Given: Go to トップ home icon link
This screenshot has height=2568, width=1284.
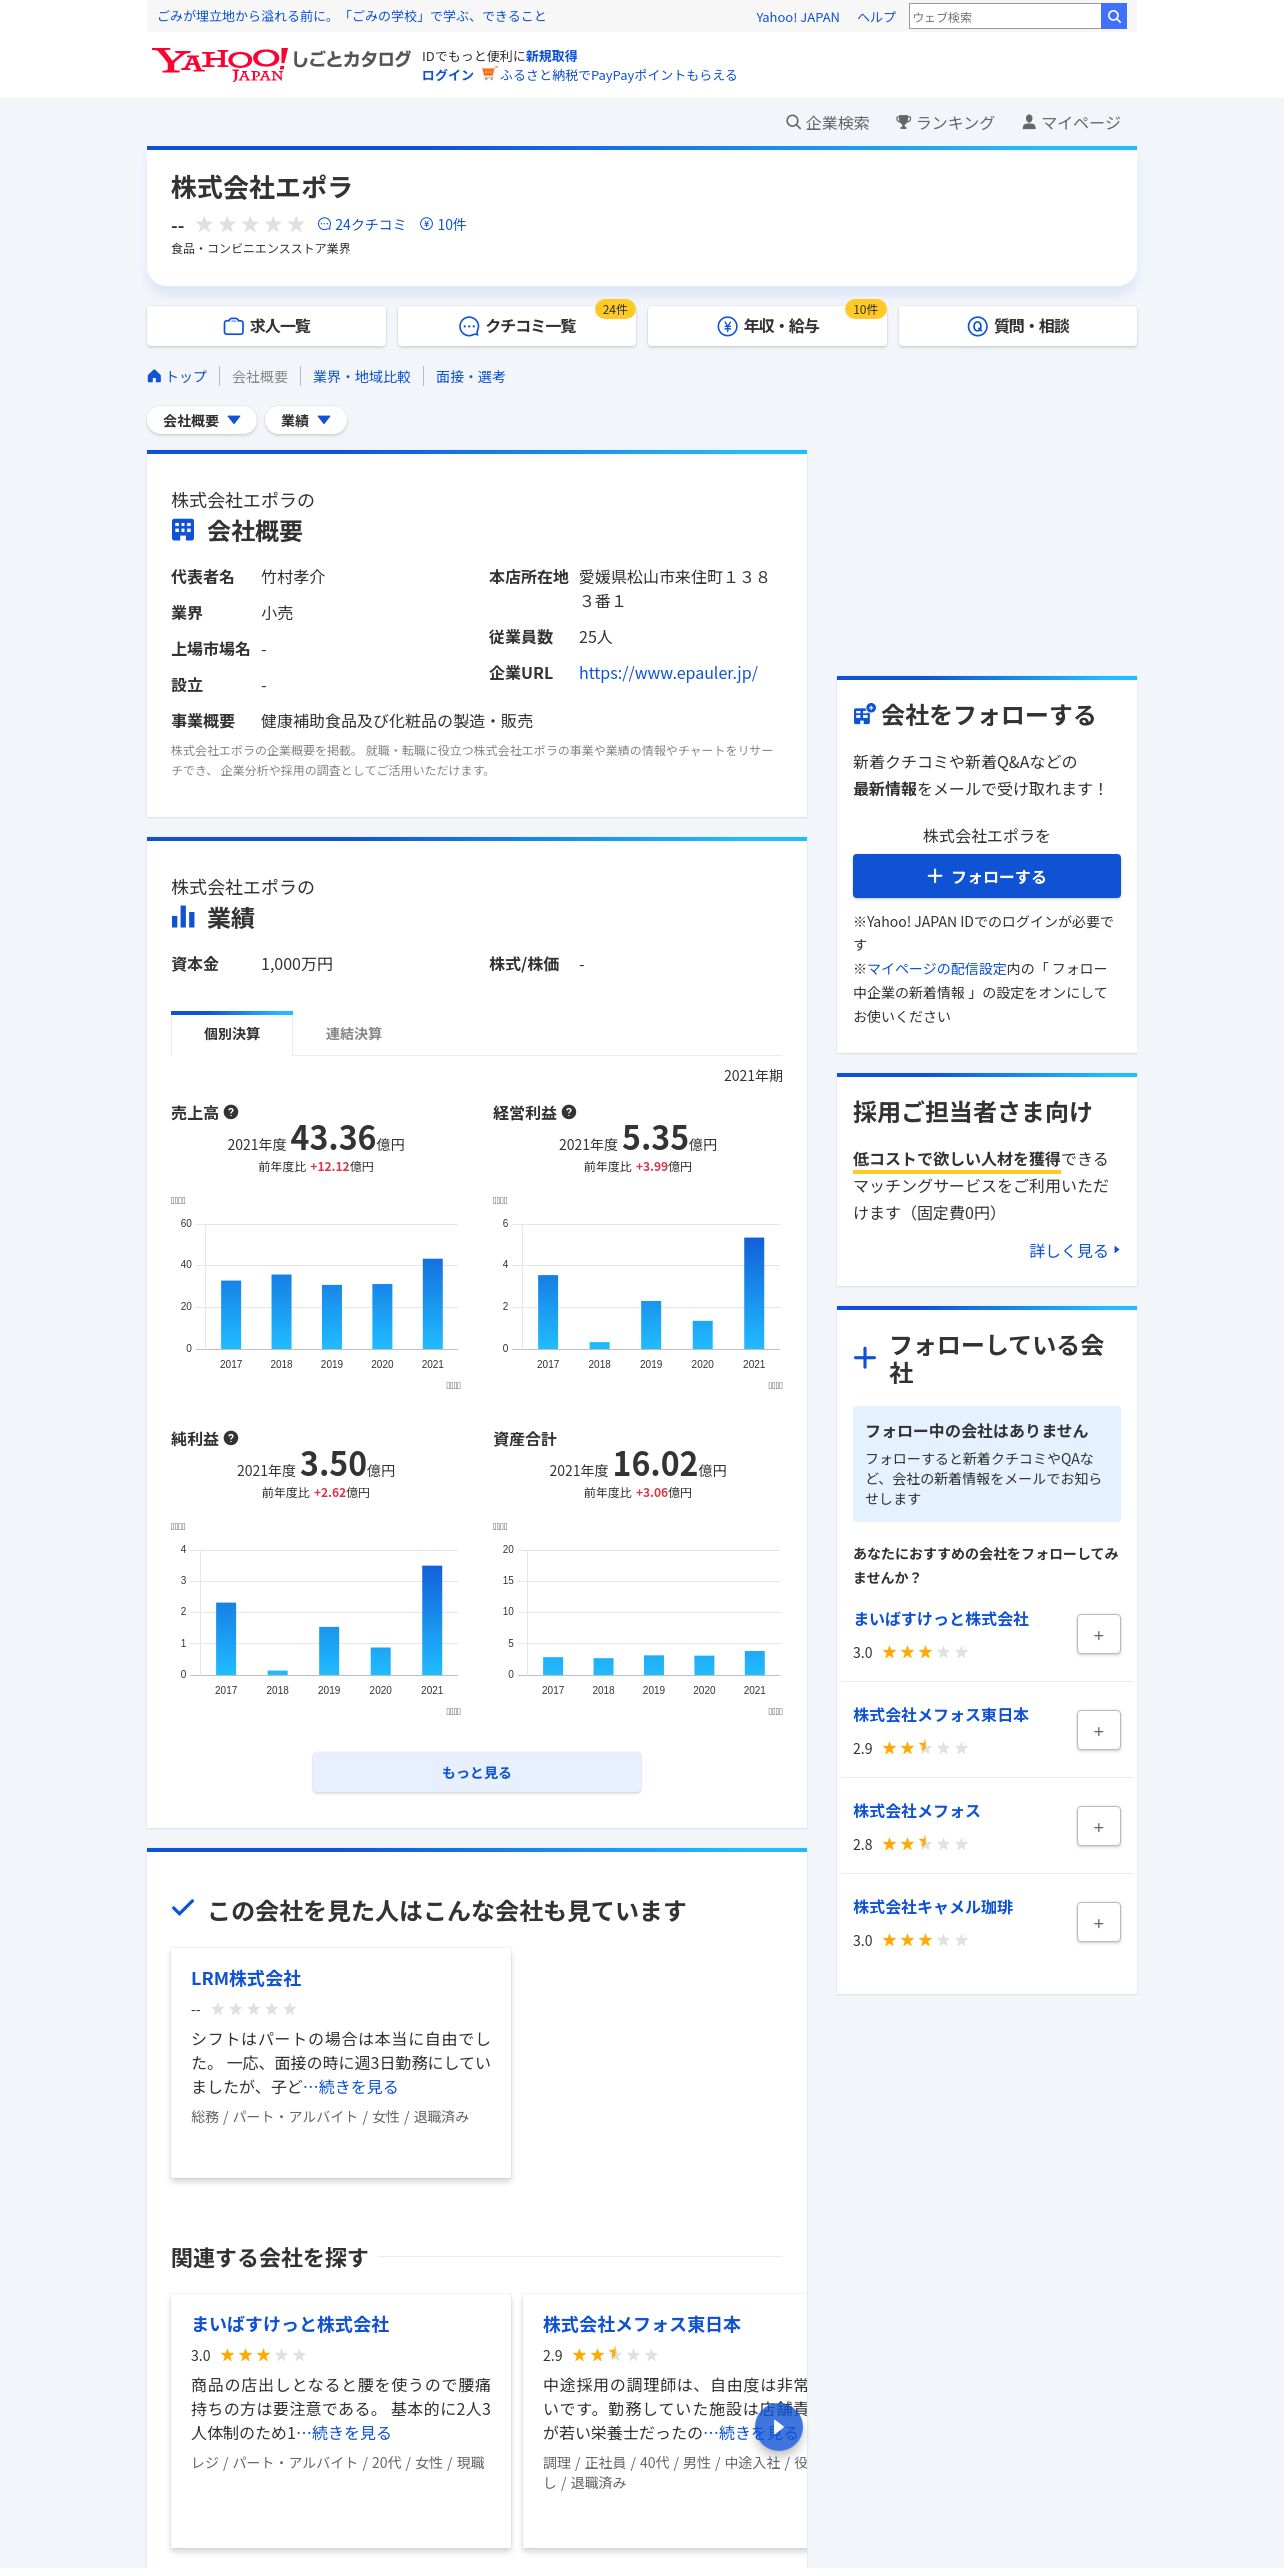Looking at the screenshot, I should [177, 376].
